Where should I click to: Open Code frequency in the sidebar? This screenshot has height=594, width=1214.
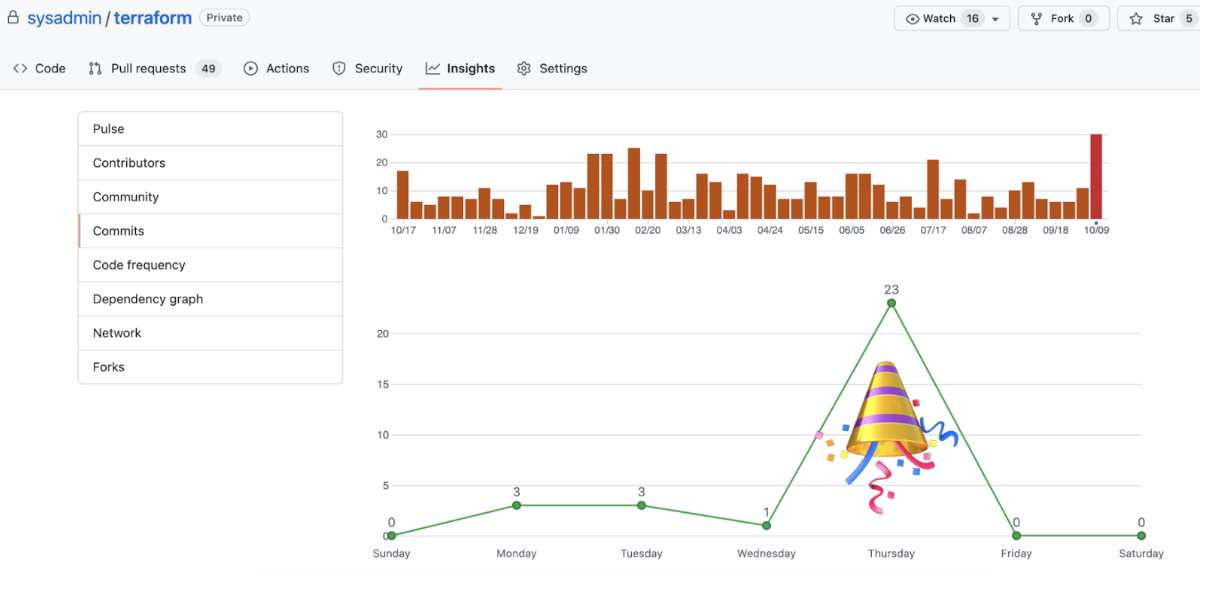pos(139,265)
